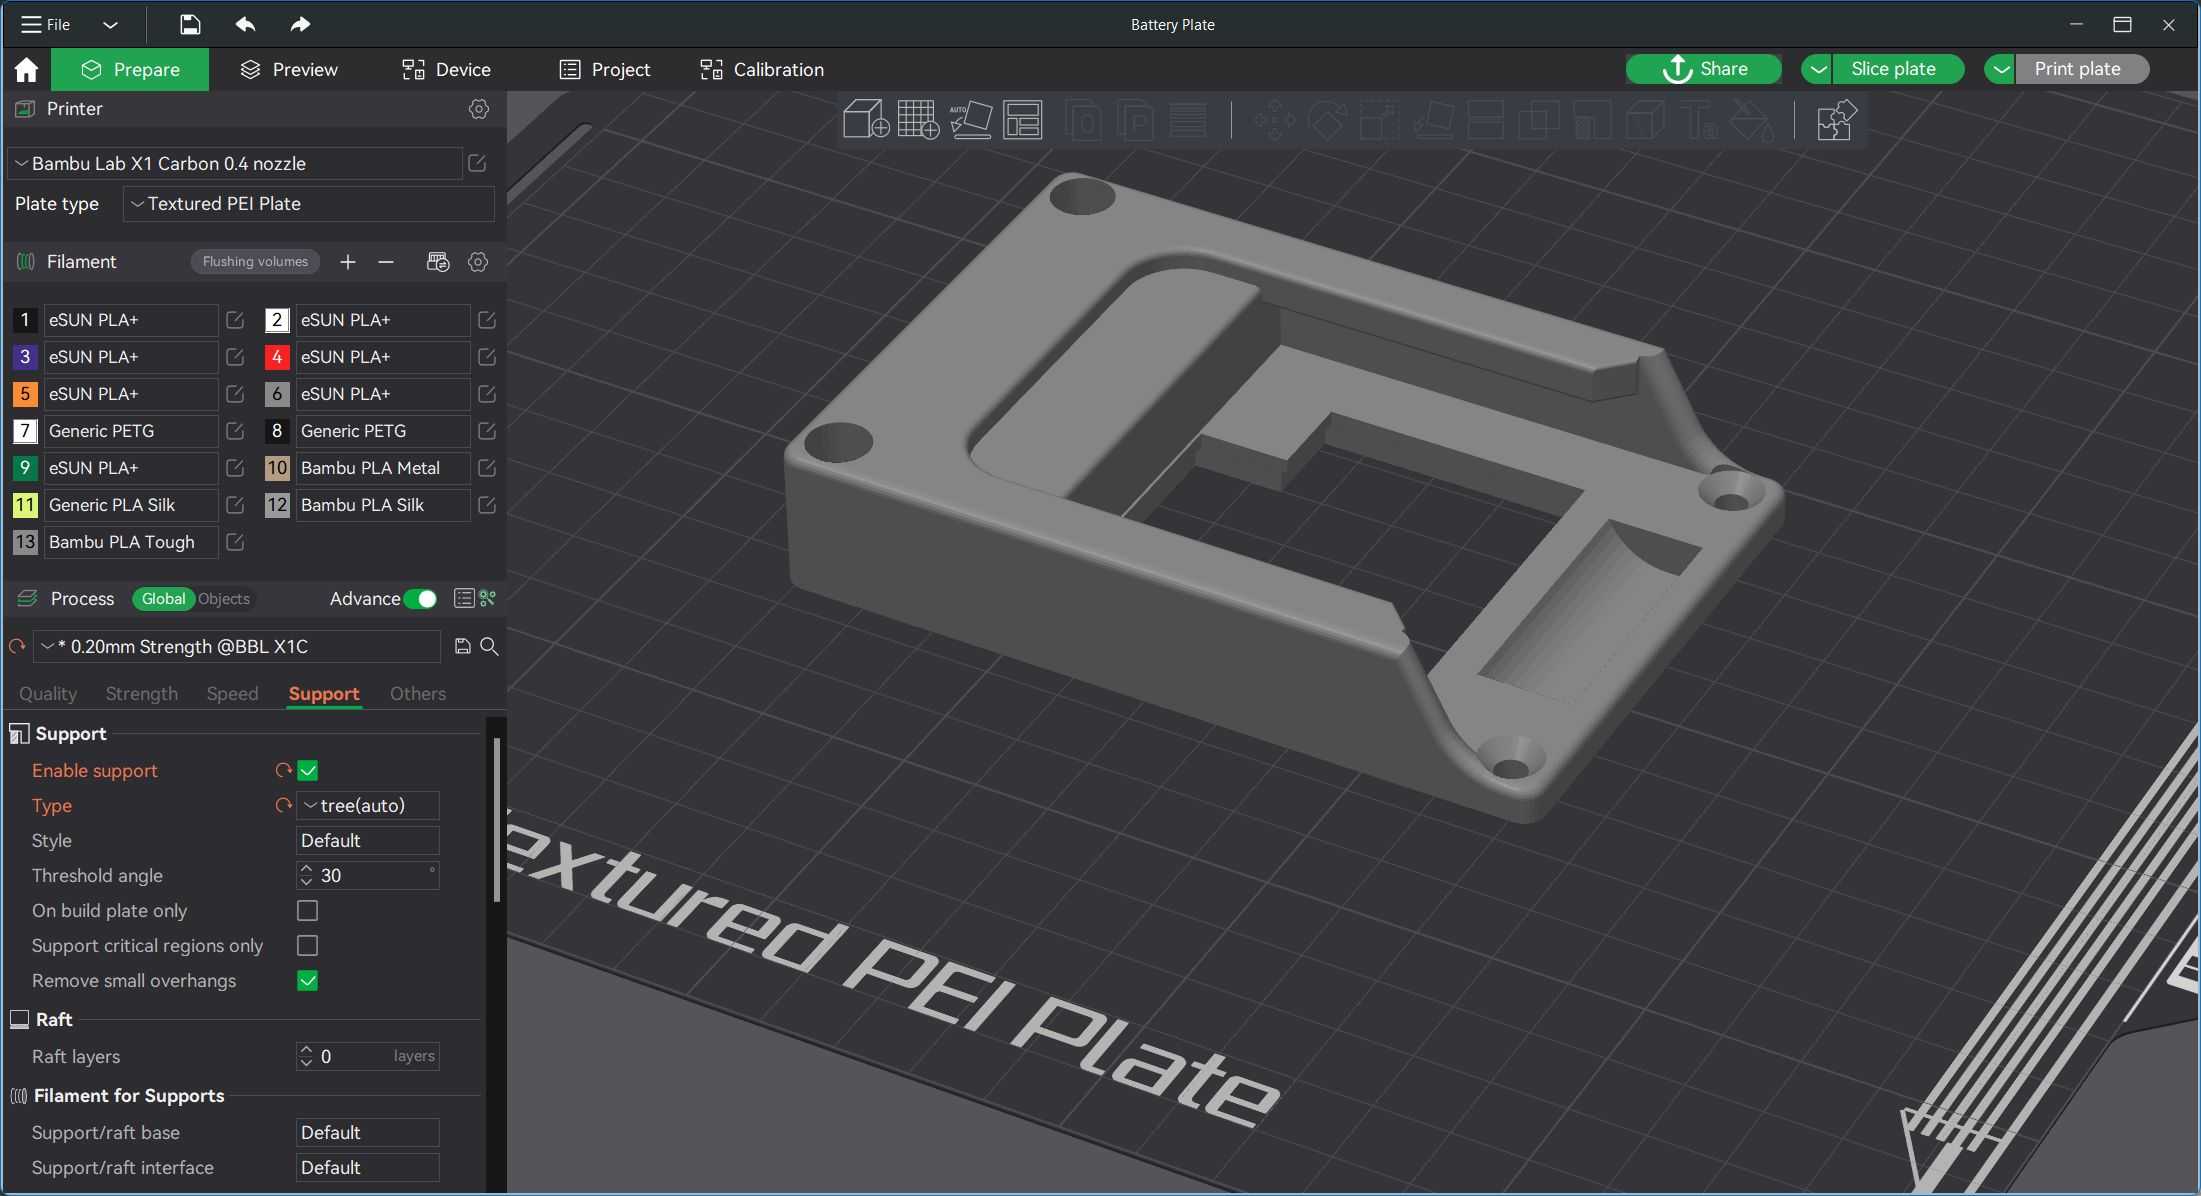This screenshot has width=2201, height=1196.
Task: Edit the Bambu Lab X1 Carbon printer preset
Action: tap(477, 163)
